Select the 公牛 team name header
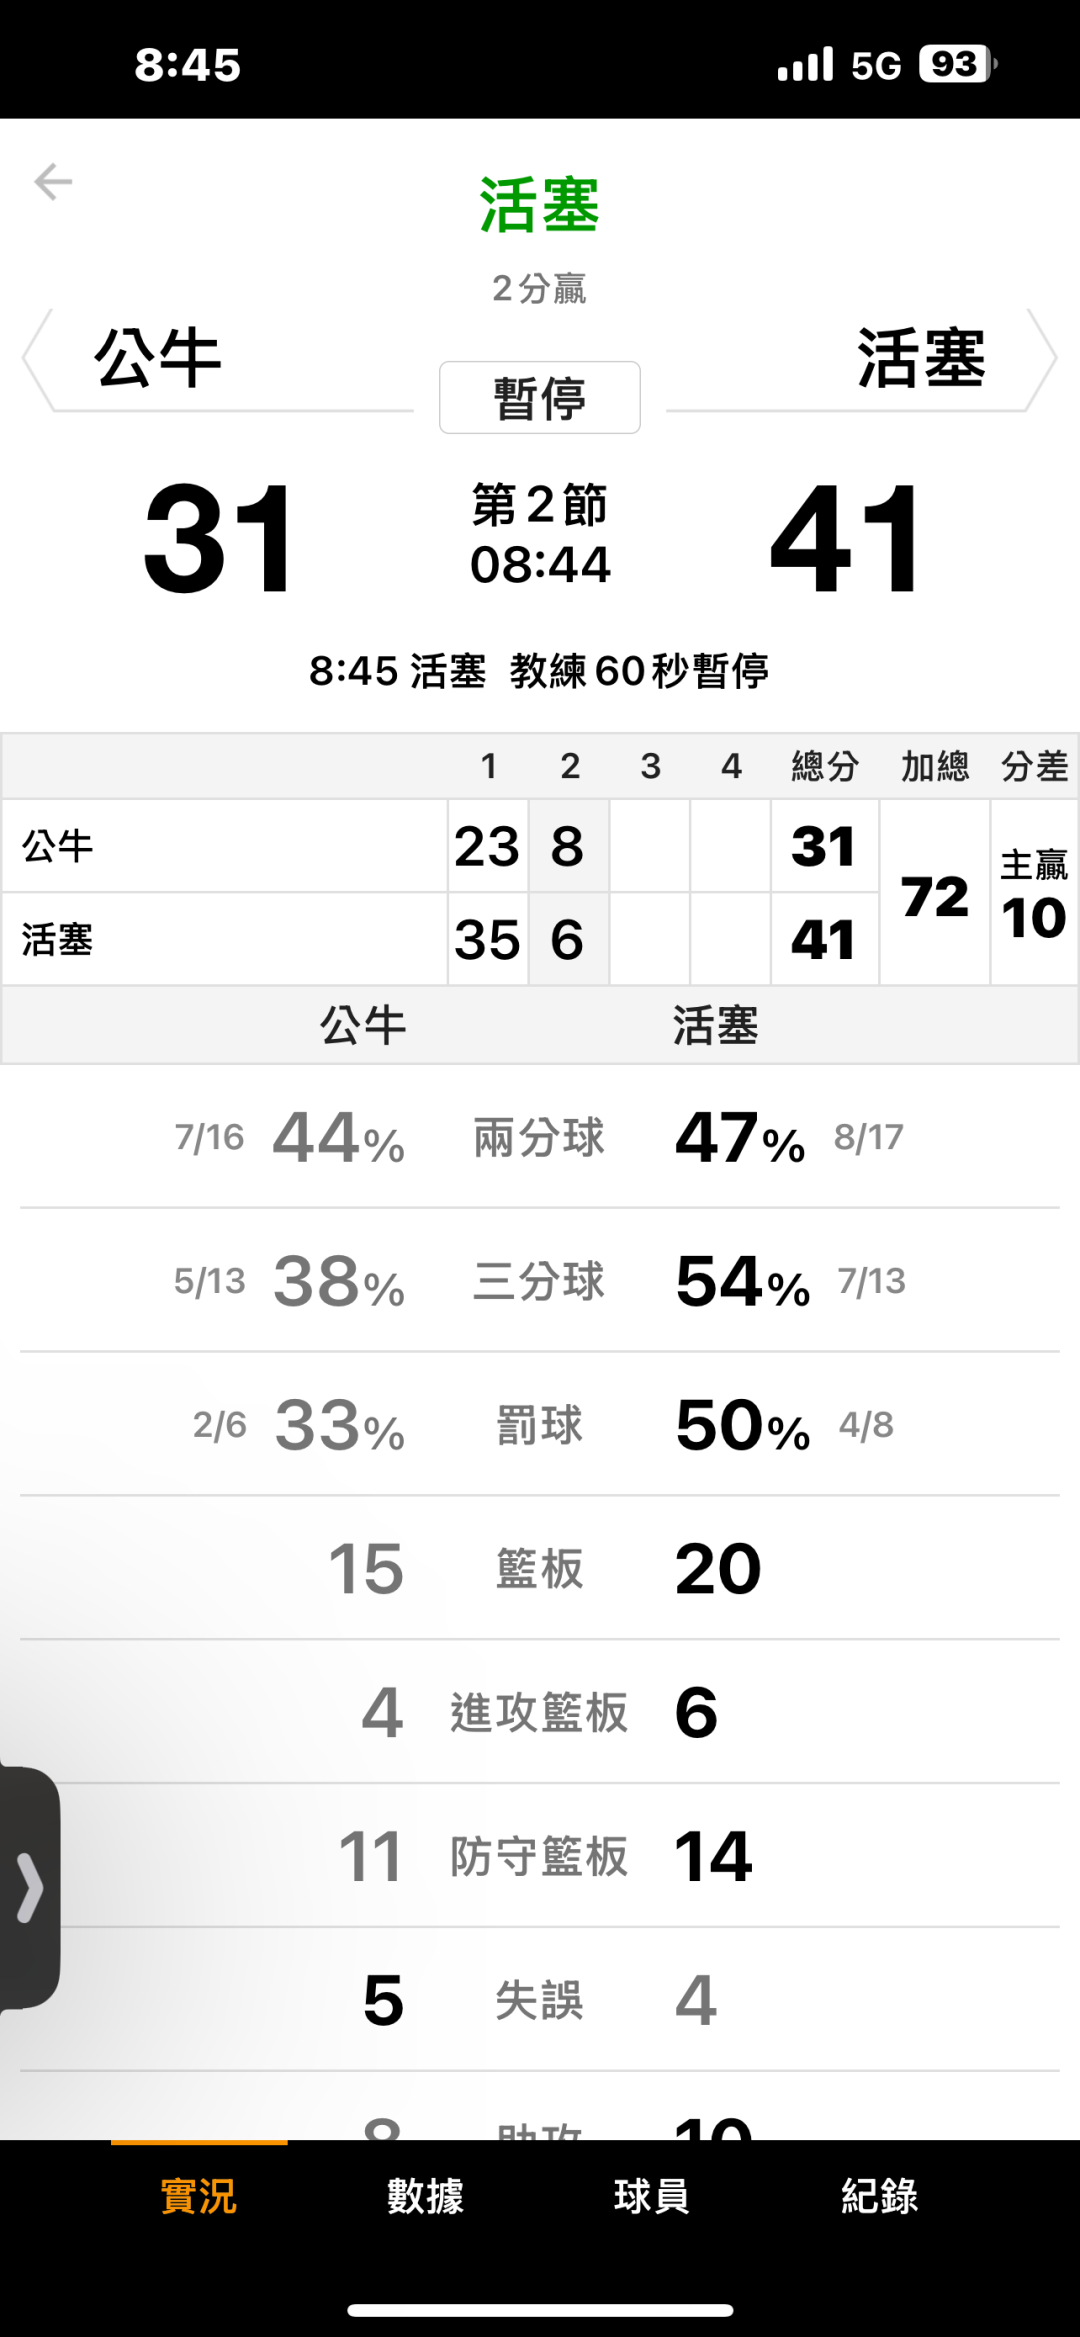This screenshot has height=2337, width=1080. (x=158, y=358)
